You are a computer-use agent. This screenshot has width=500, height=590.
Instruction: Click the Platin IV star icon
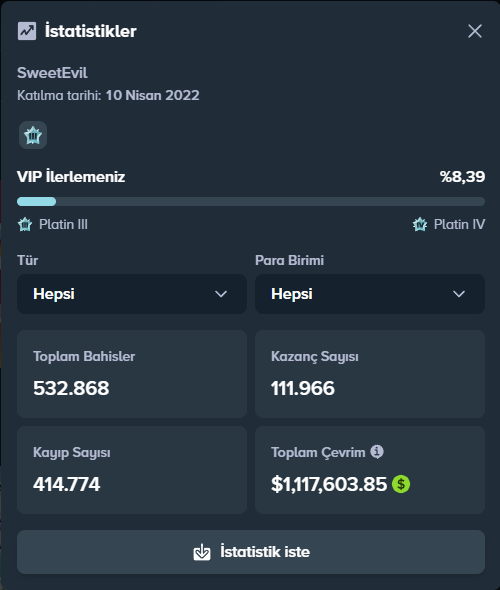(420, 224)
